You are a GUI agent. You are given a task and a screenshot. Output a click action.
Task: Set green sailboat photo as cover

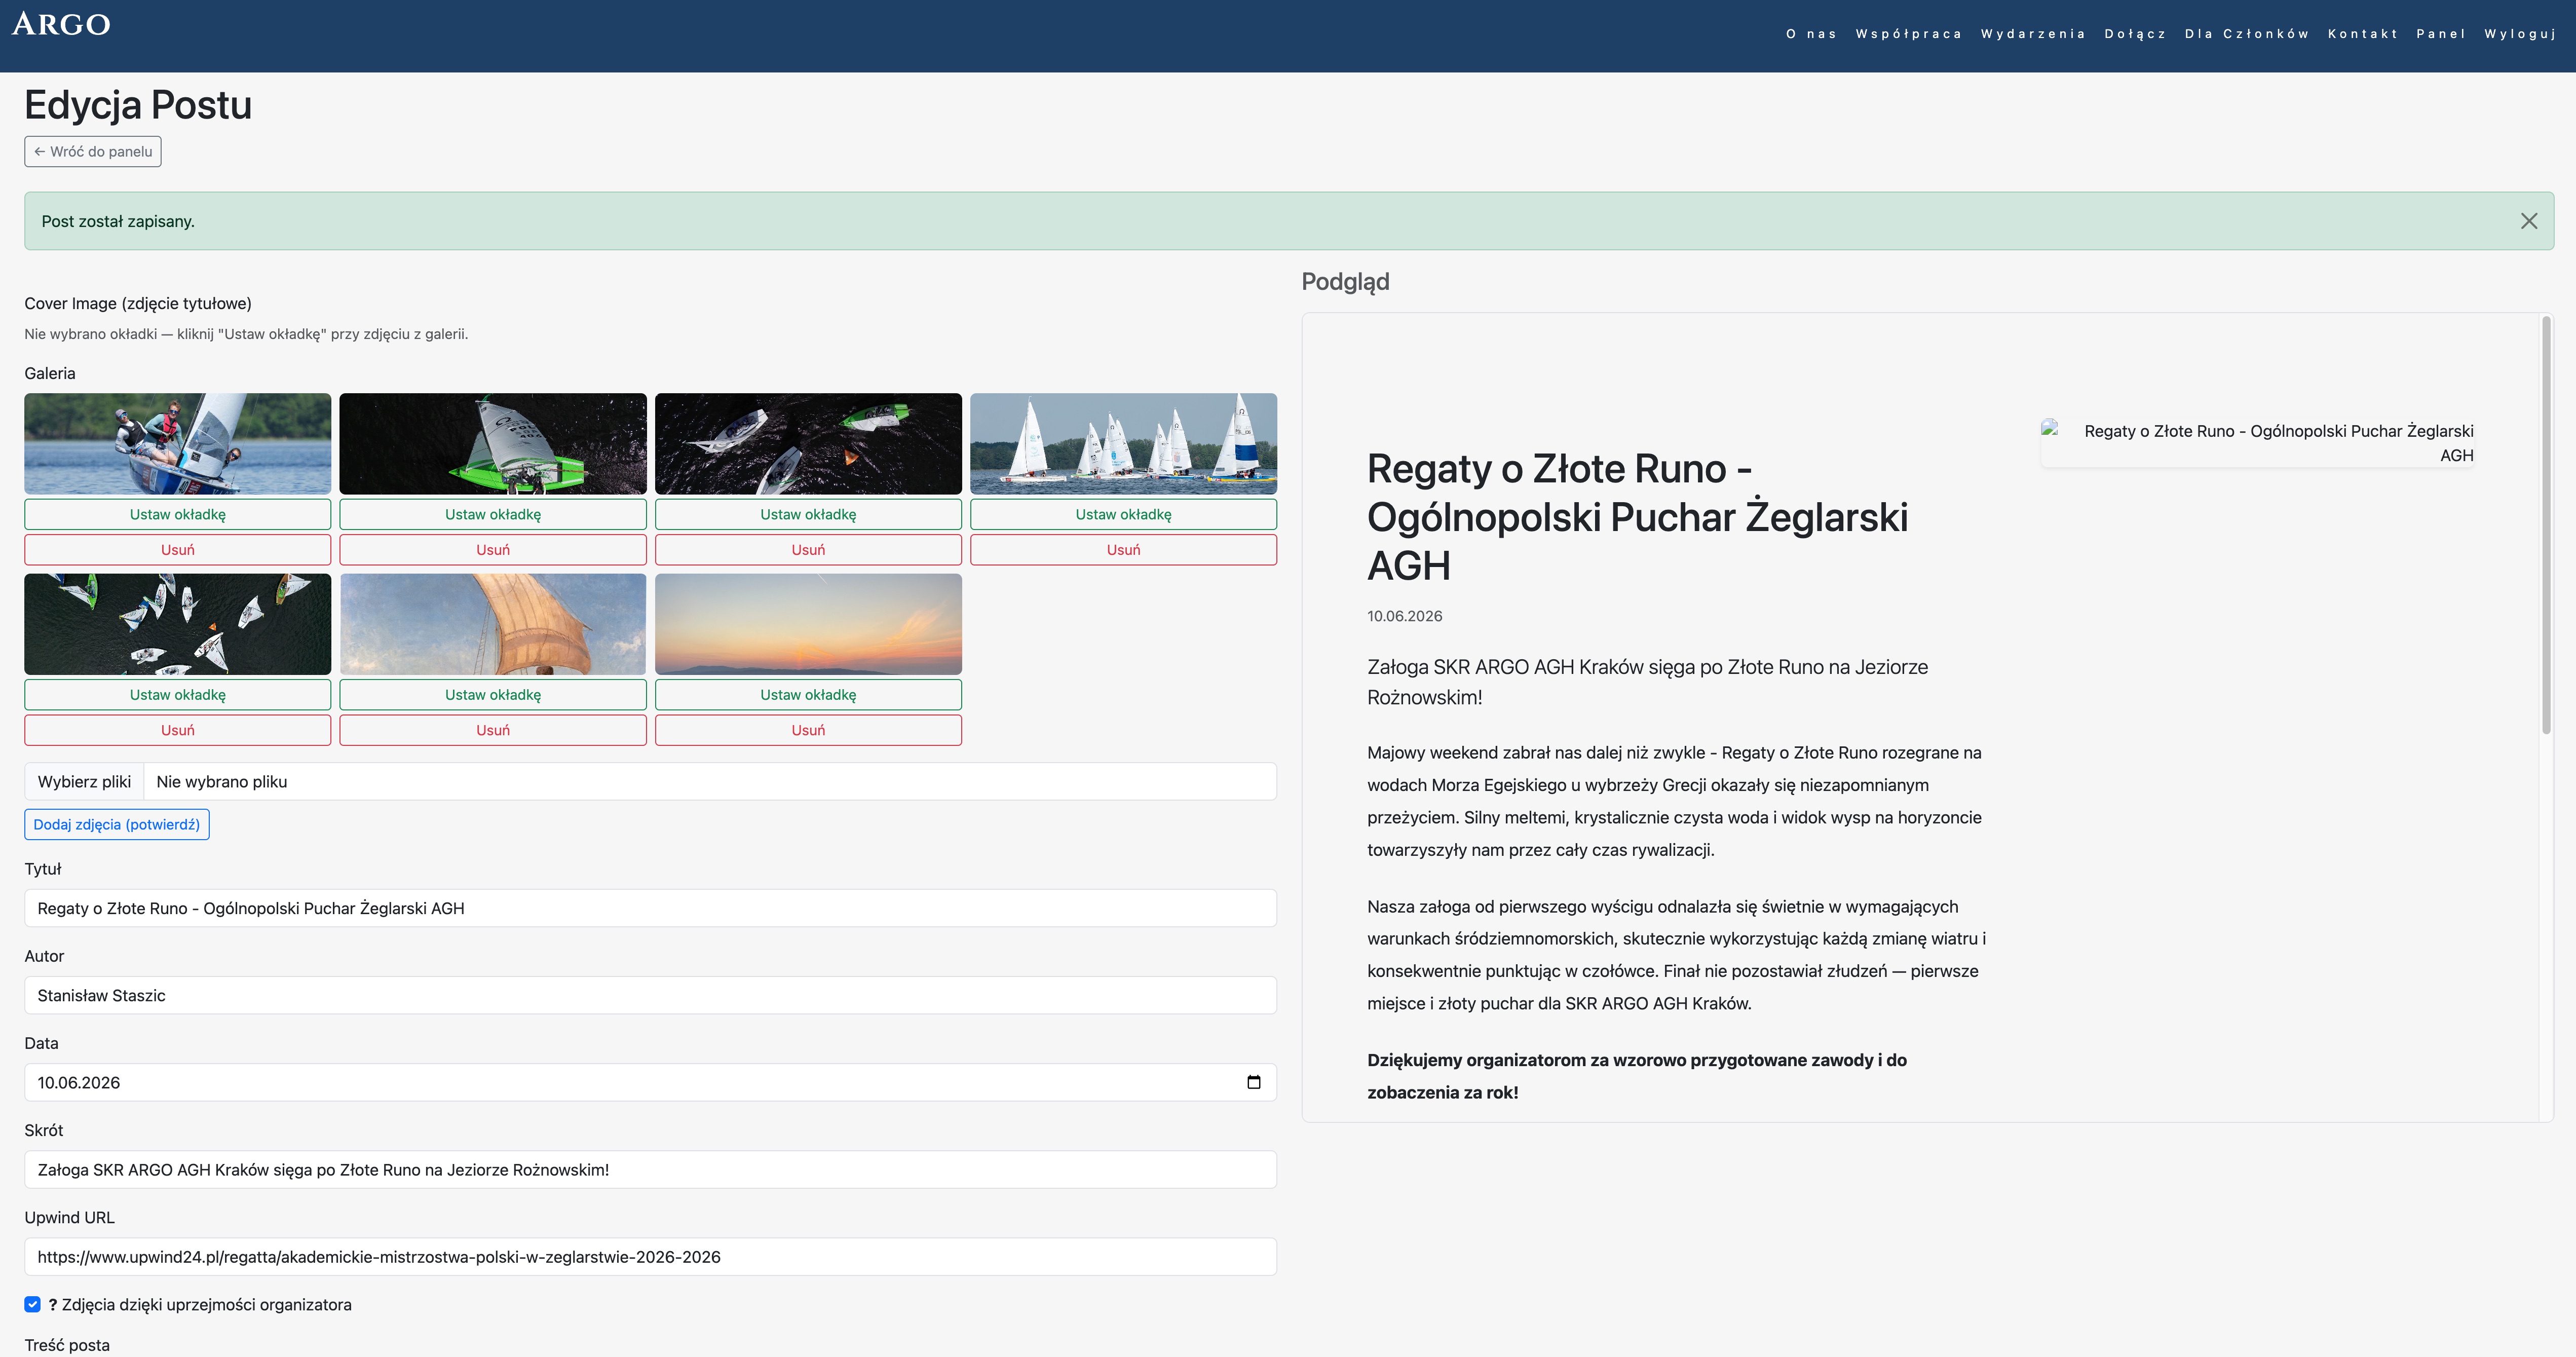pos(493,514)
